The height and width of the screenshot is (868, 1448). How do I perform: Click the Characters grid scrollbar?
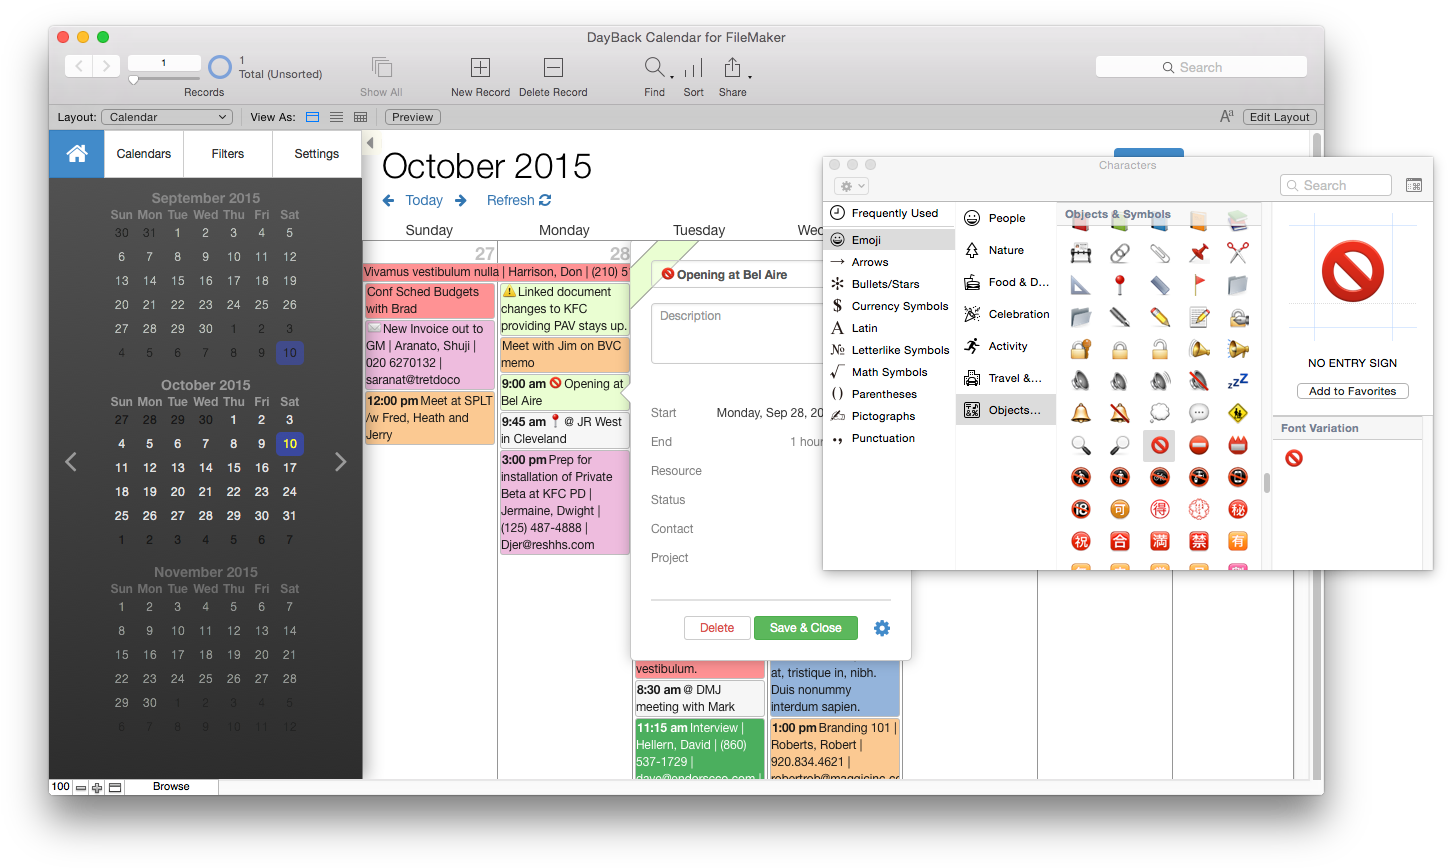pyautogui.click(x=1266, y=483)
